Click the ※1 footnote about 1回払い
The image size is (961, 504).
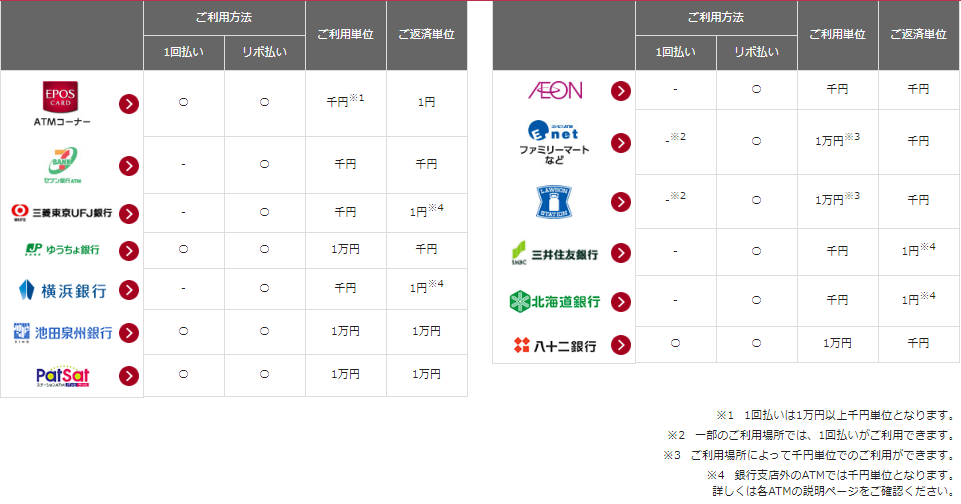coord(835,416)
